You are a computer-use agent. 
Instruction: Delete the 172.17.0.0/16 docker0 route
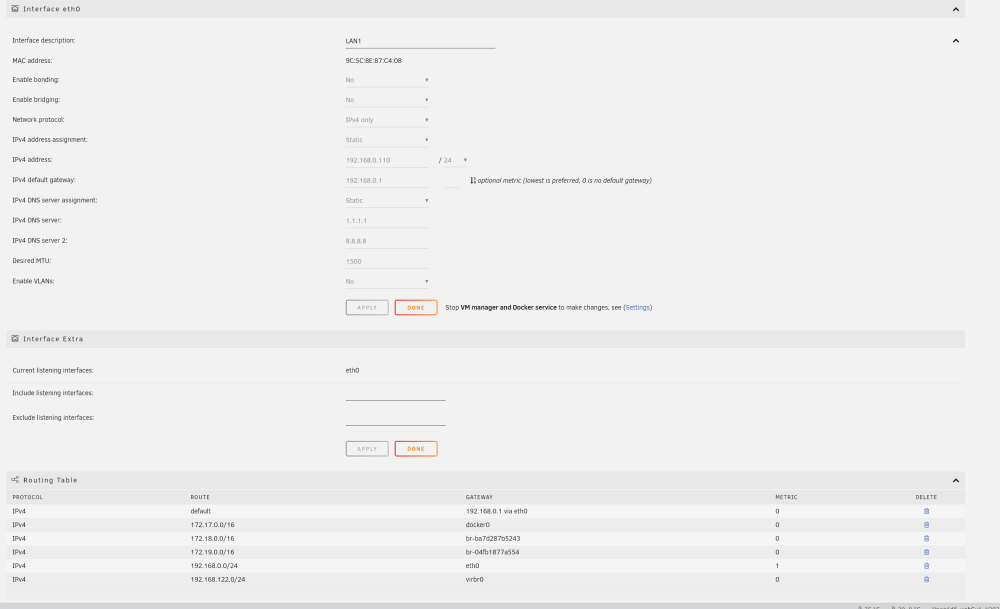pyautogui.click(x=926, y=525)
